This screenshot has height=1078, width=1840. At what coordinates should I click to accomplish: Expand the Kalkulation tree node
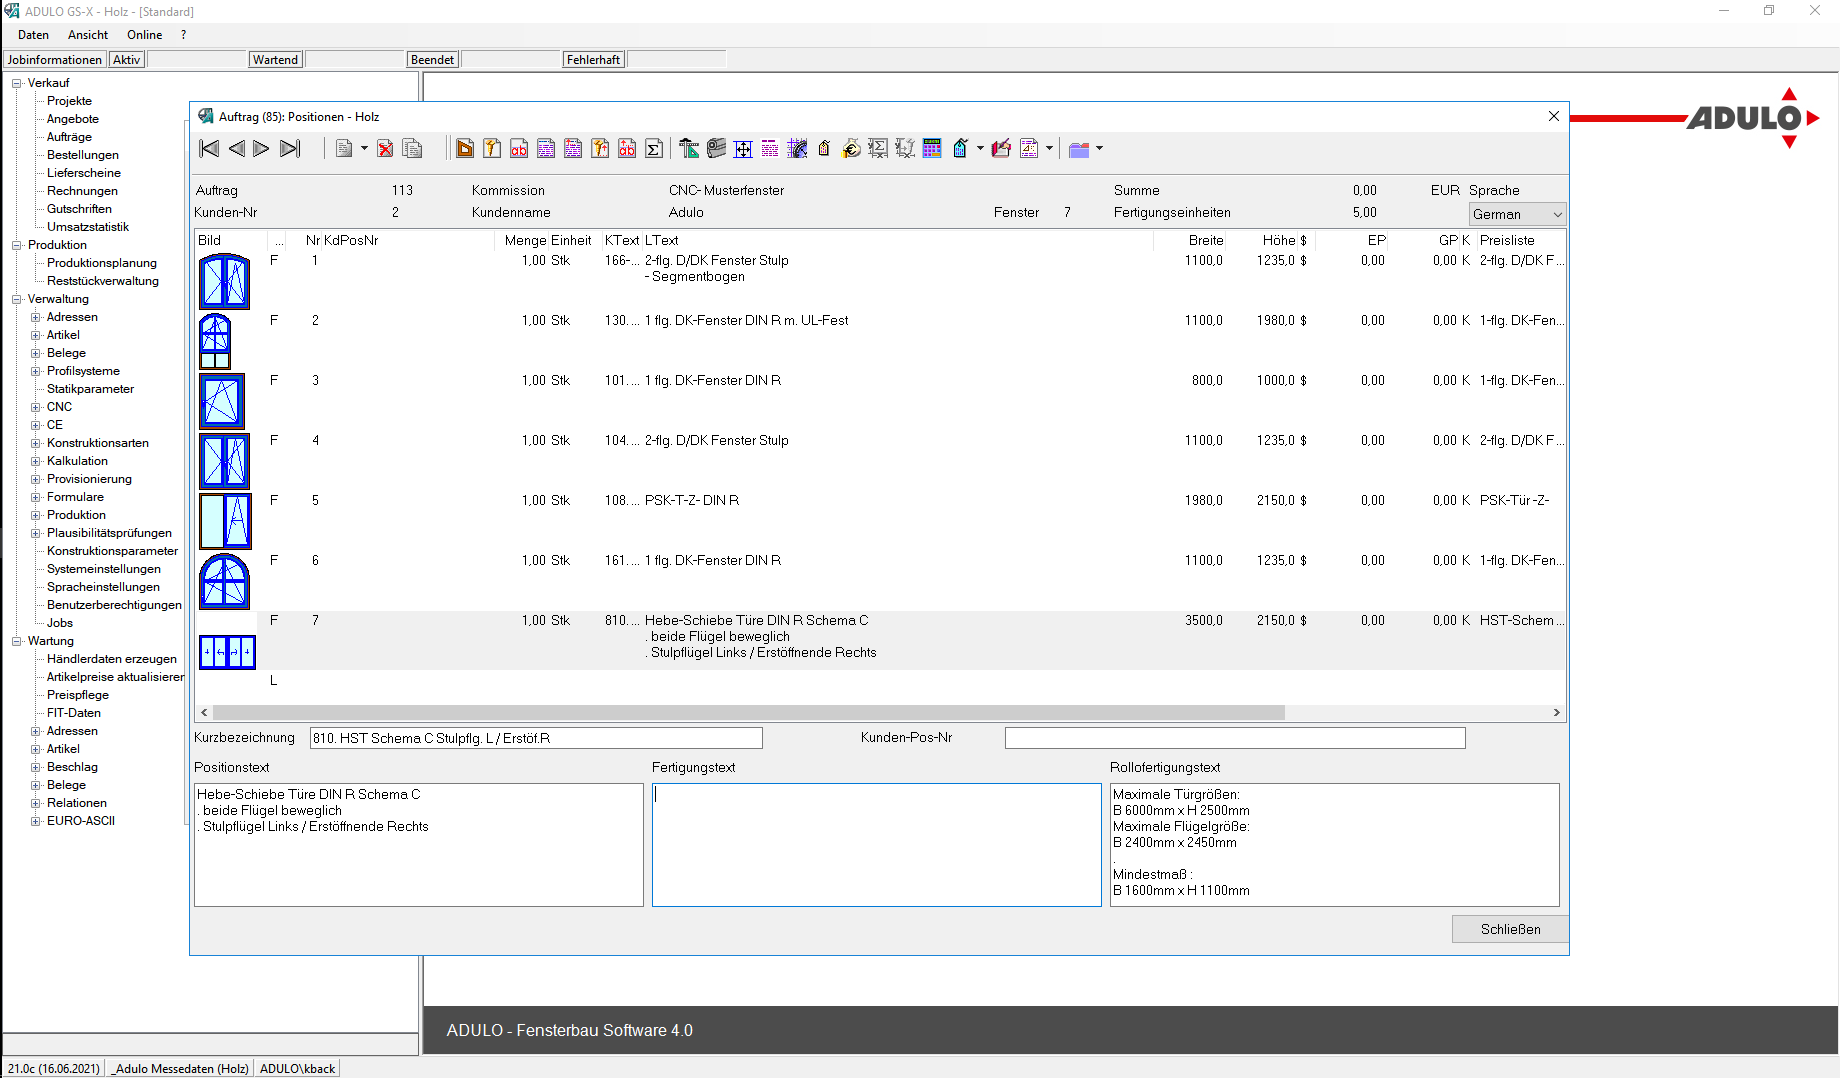[36, 461]
